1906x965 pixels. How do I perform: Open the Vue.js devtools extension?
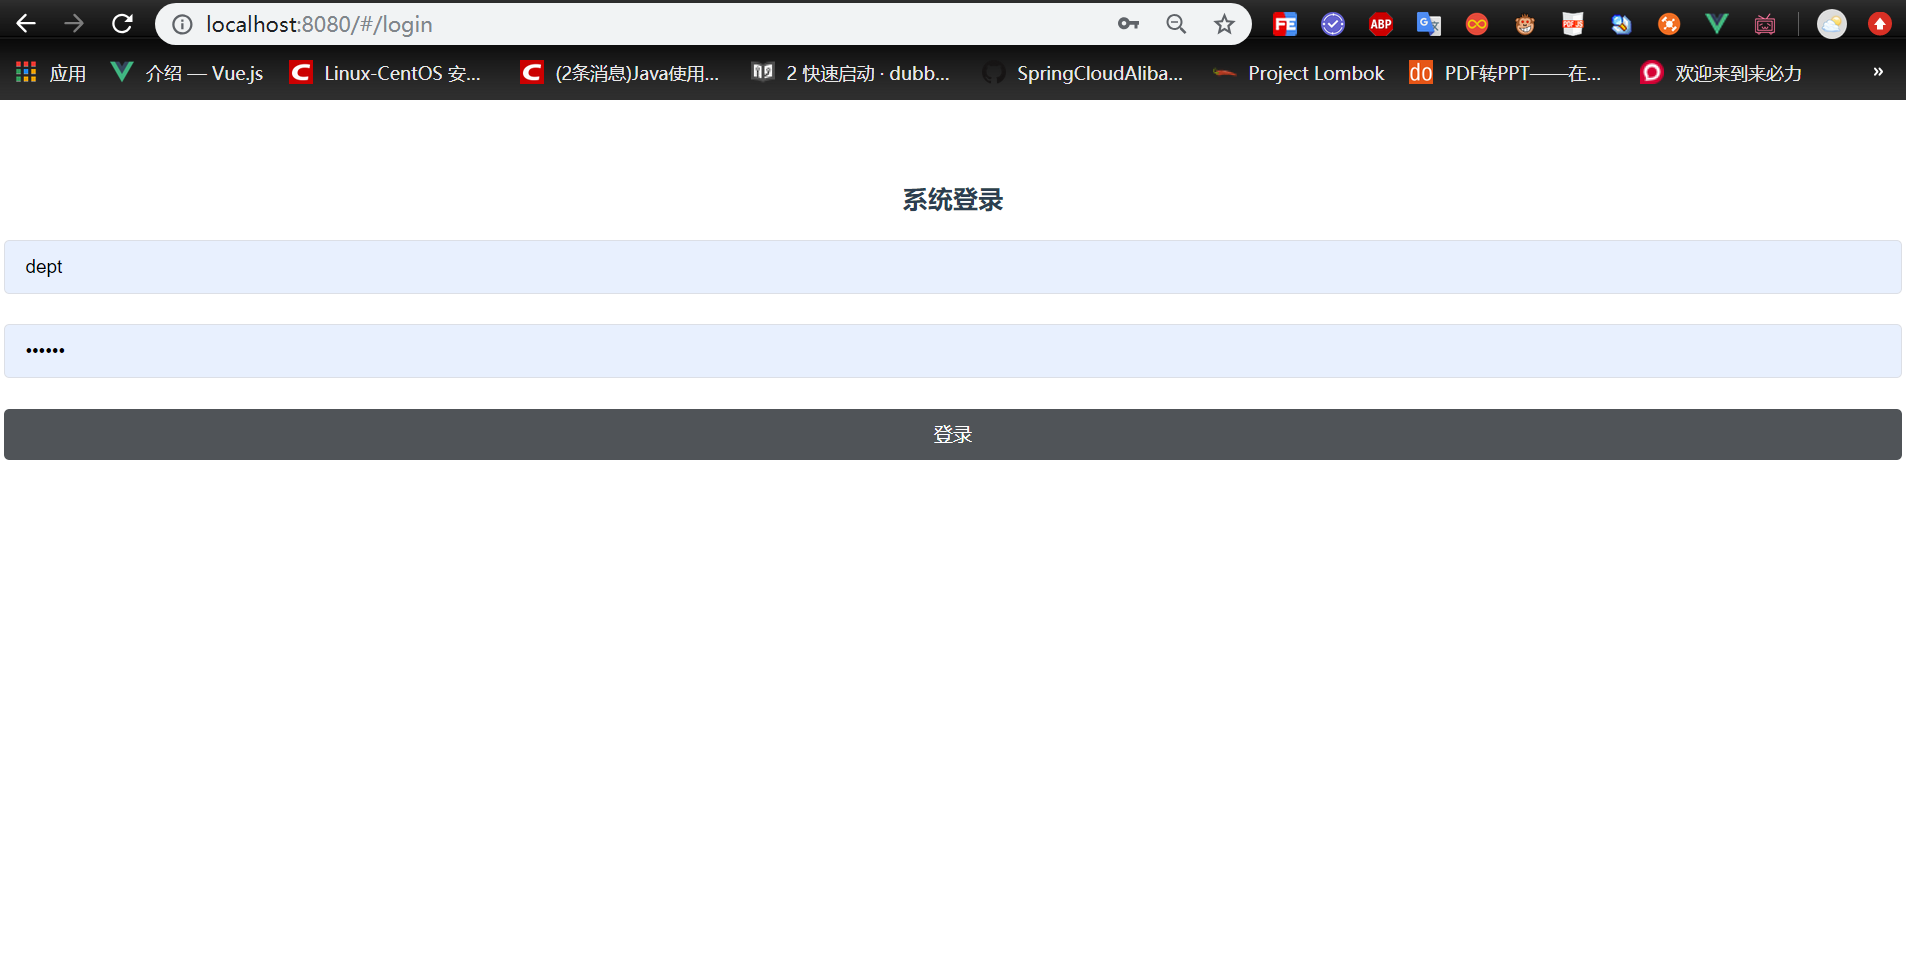[1717, 23]
